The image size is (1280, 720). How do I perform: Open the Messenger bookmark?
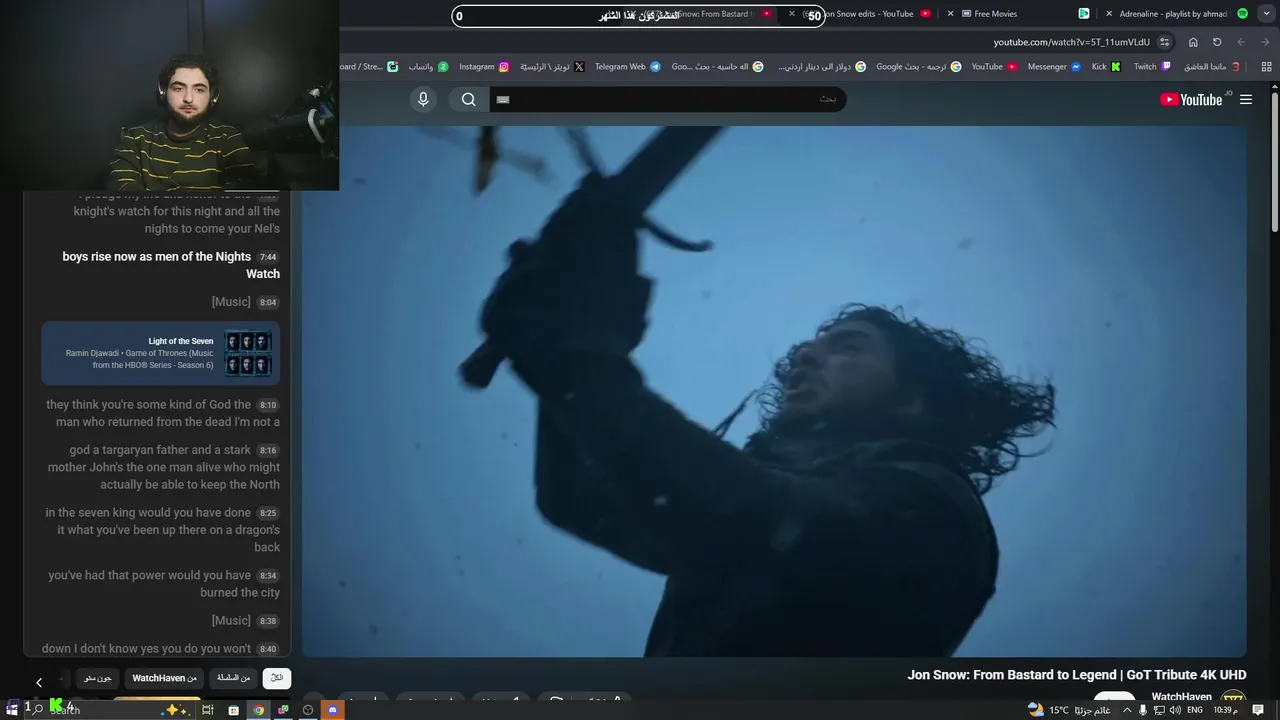point(1054,67)
